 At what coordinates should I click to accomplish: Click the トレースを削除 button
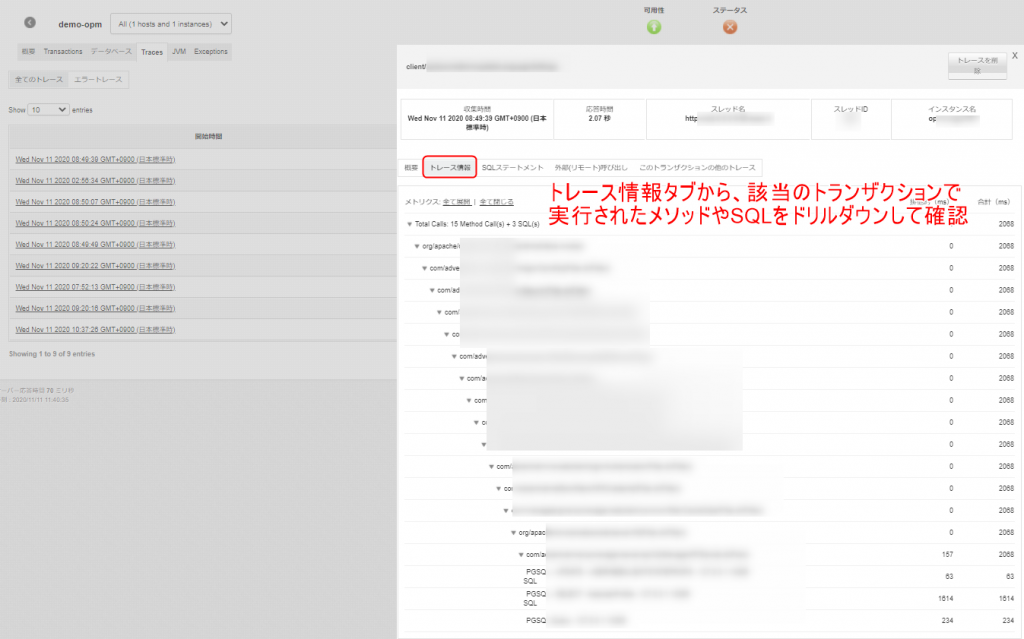point(977,66)
